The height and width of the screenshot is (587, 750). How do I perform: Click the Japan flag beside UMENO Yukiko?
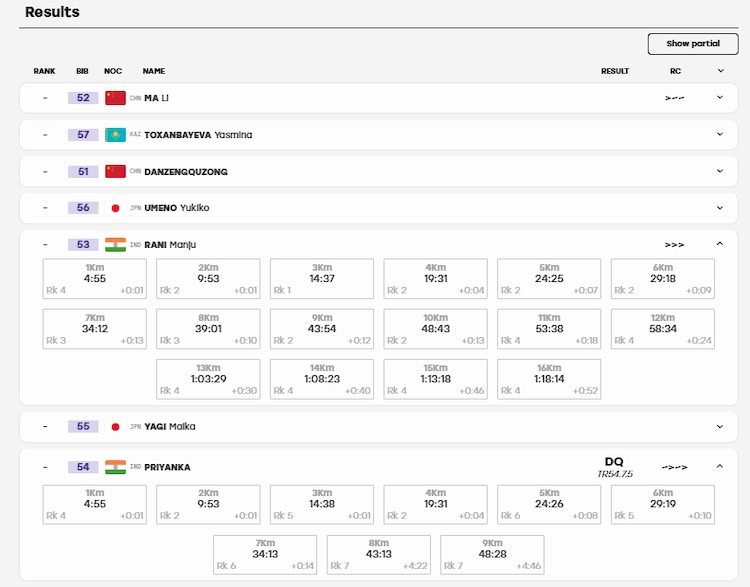(x=115, y=208)
